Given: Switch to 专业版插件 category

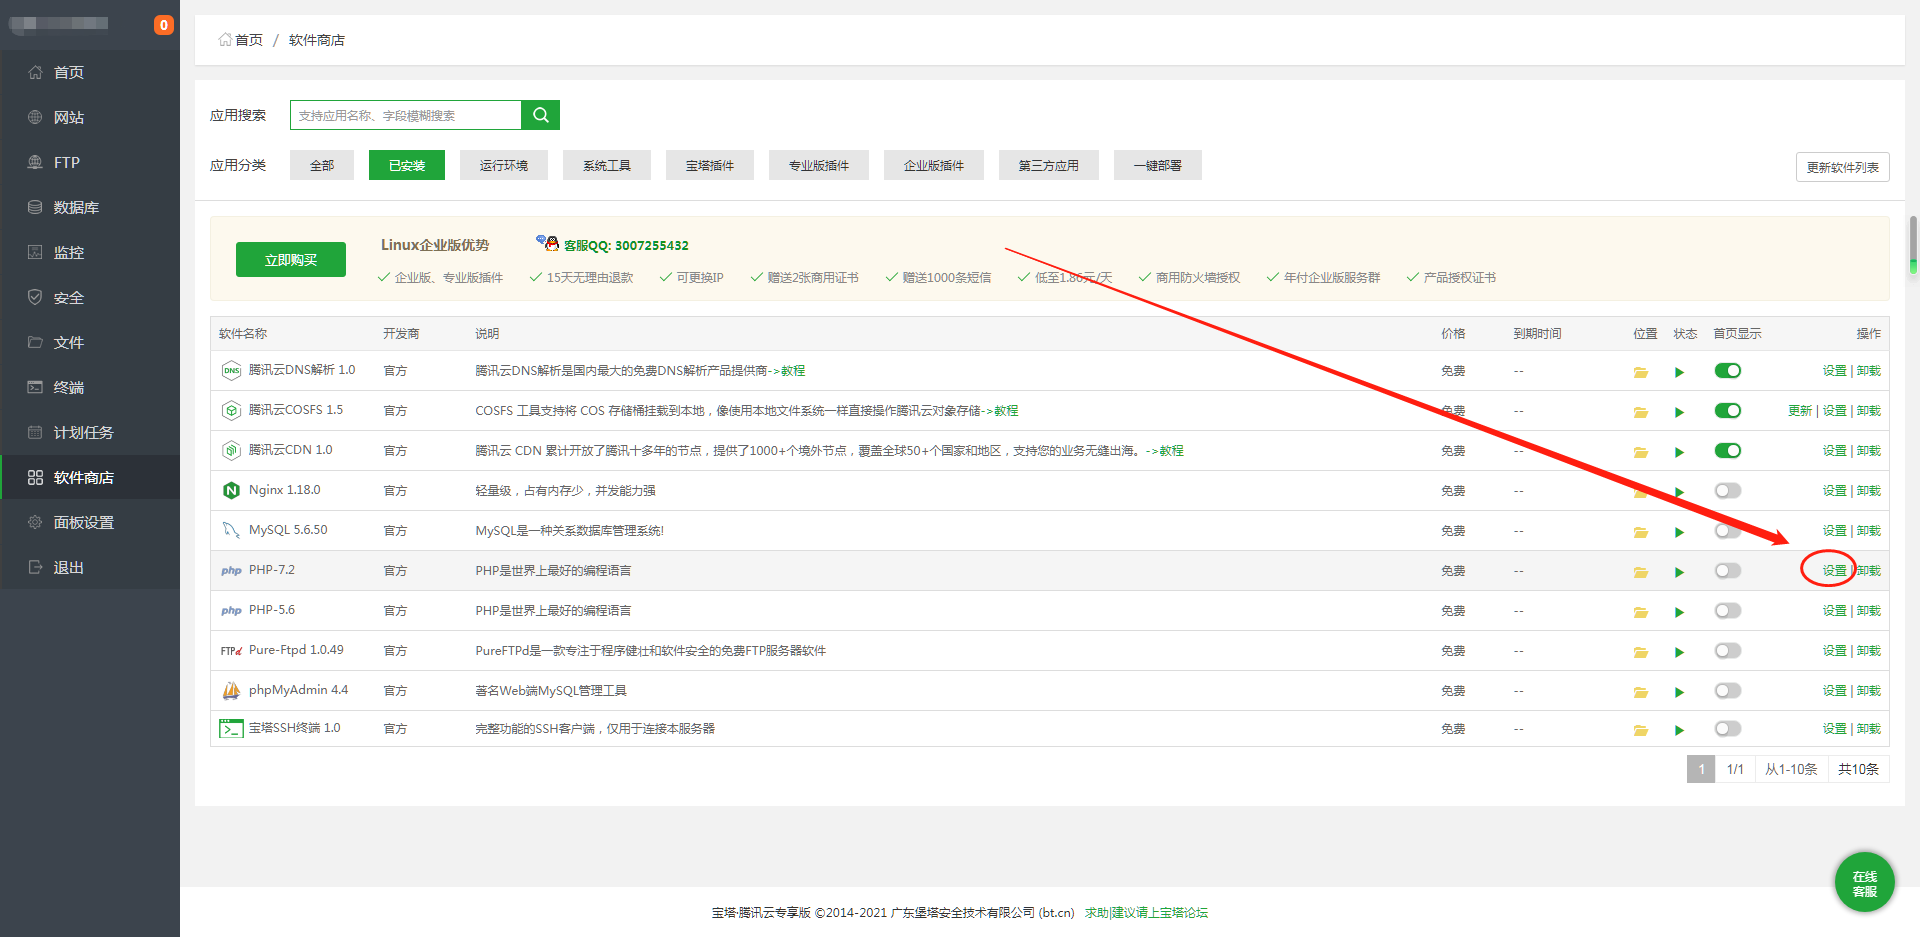Looking at the screenshot, I should [819, 165].
